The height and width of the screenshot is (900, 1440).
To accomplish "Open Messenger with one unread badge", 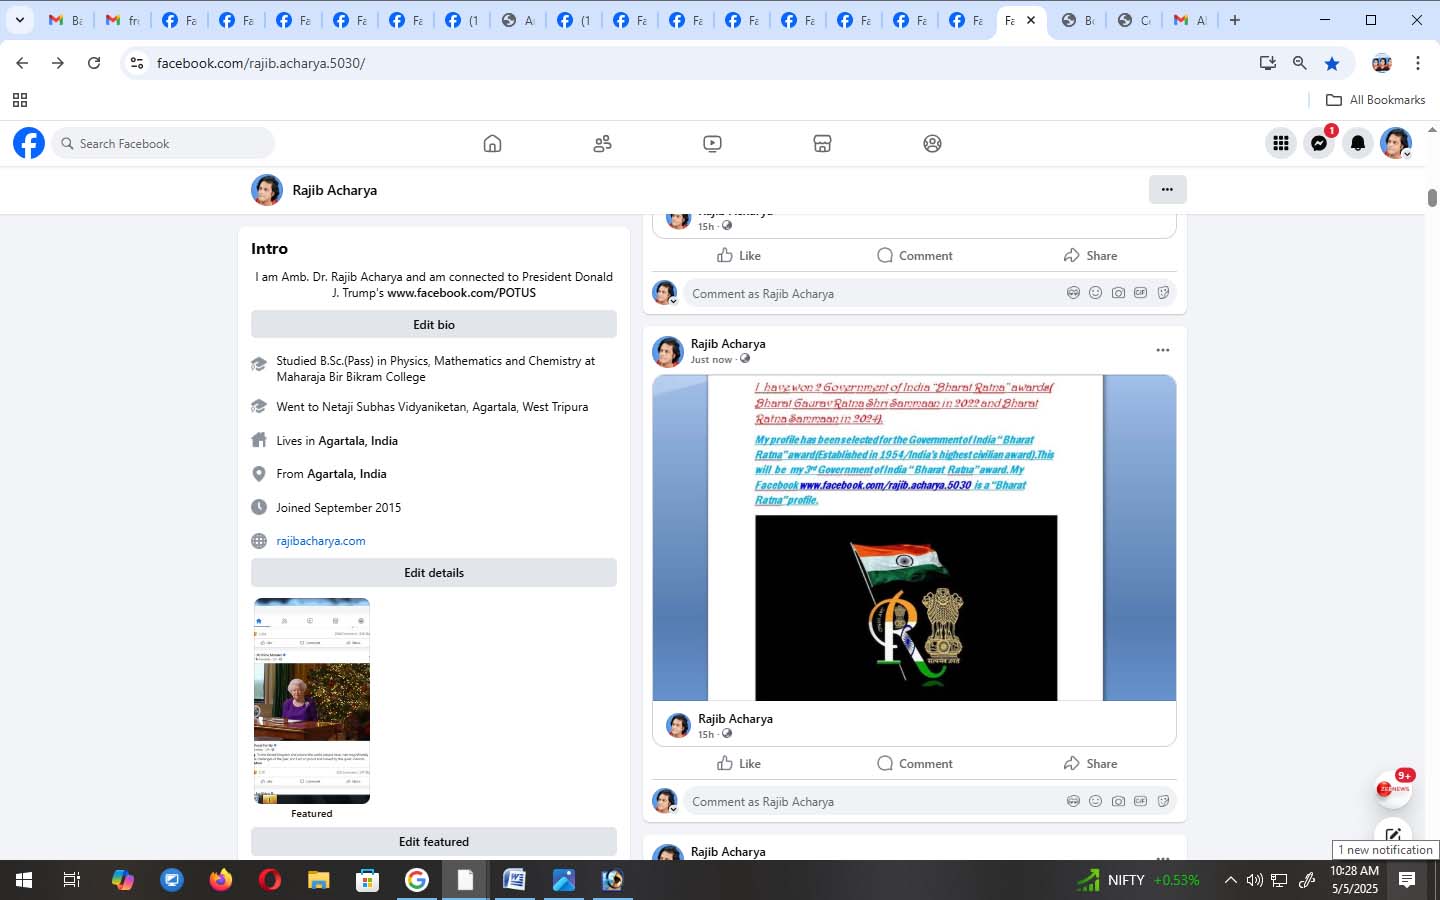I will pyautogui.click(x=1319, y=143).
